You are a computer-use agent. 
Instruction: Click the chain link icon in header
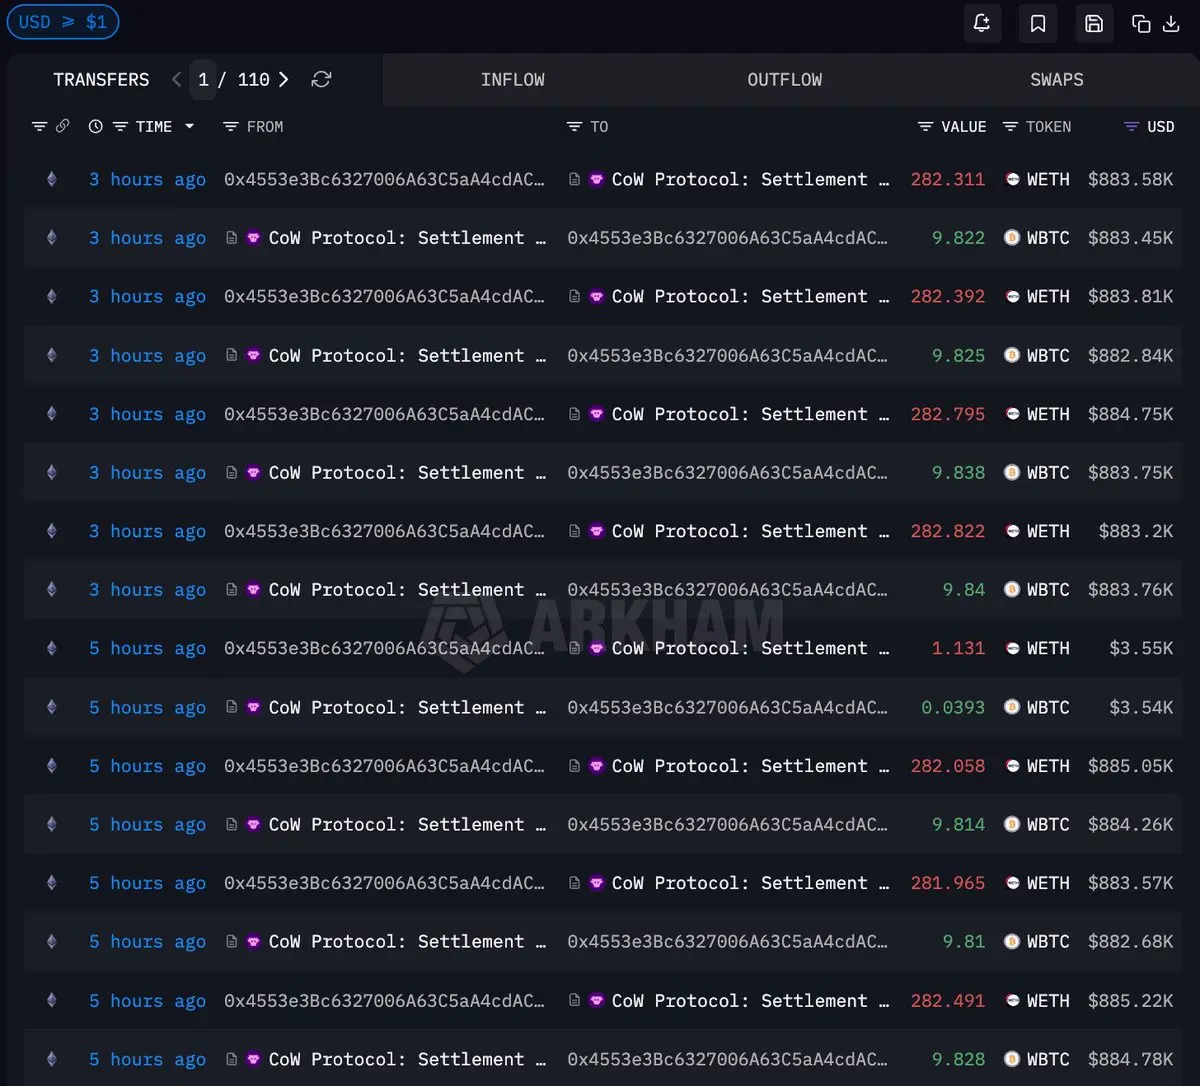(62, 126)
